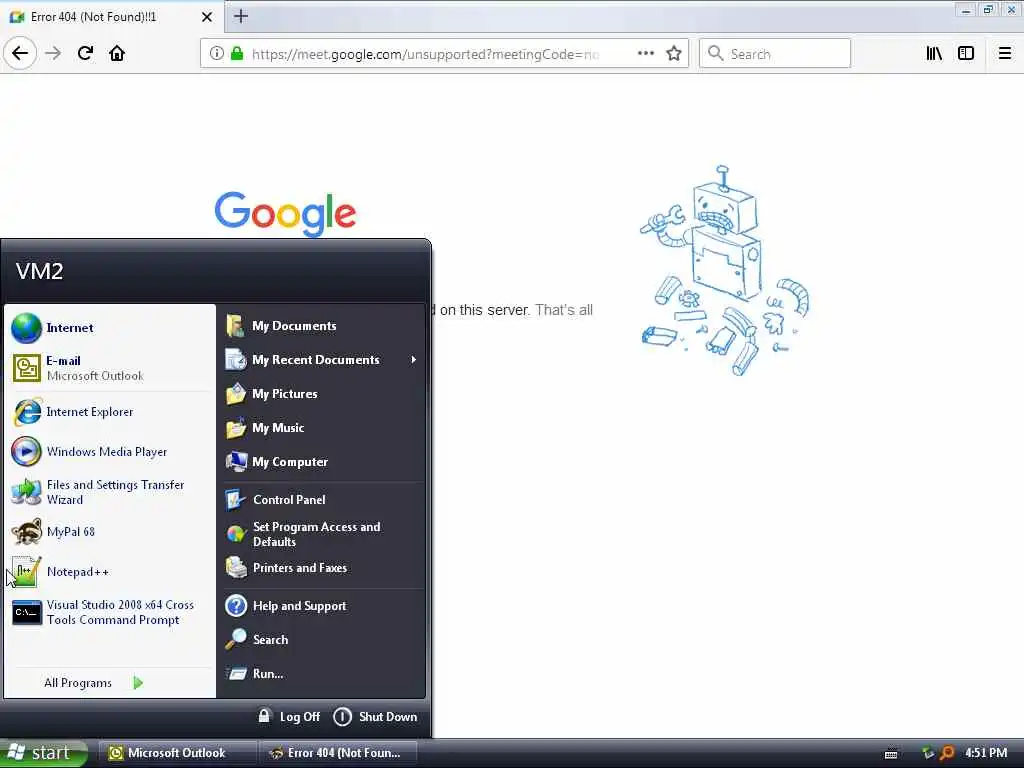Open Set Program Access and Defaults
Viewport: 1024px width, 768px height.
323,534
